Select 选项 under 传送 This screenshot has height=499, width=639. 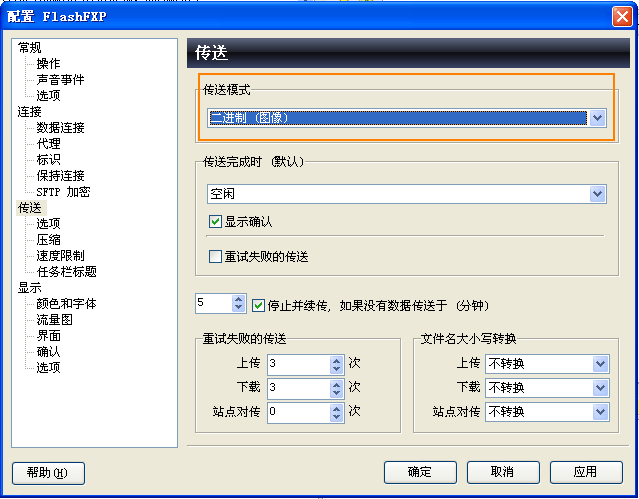[x=48, y=223]
